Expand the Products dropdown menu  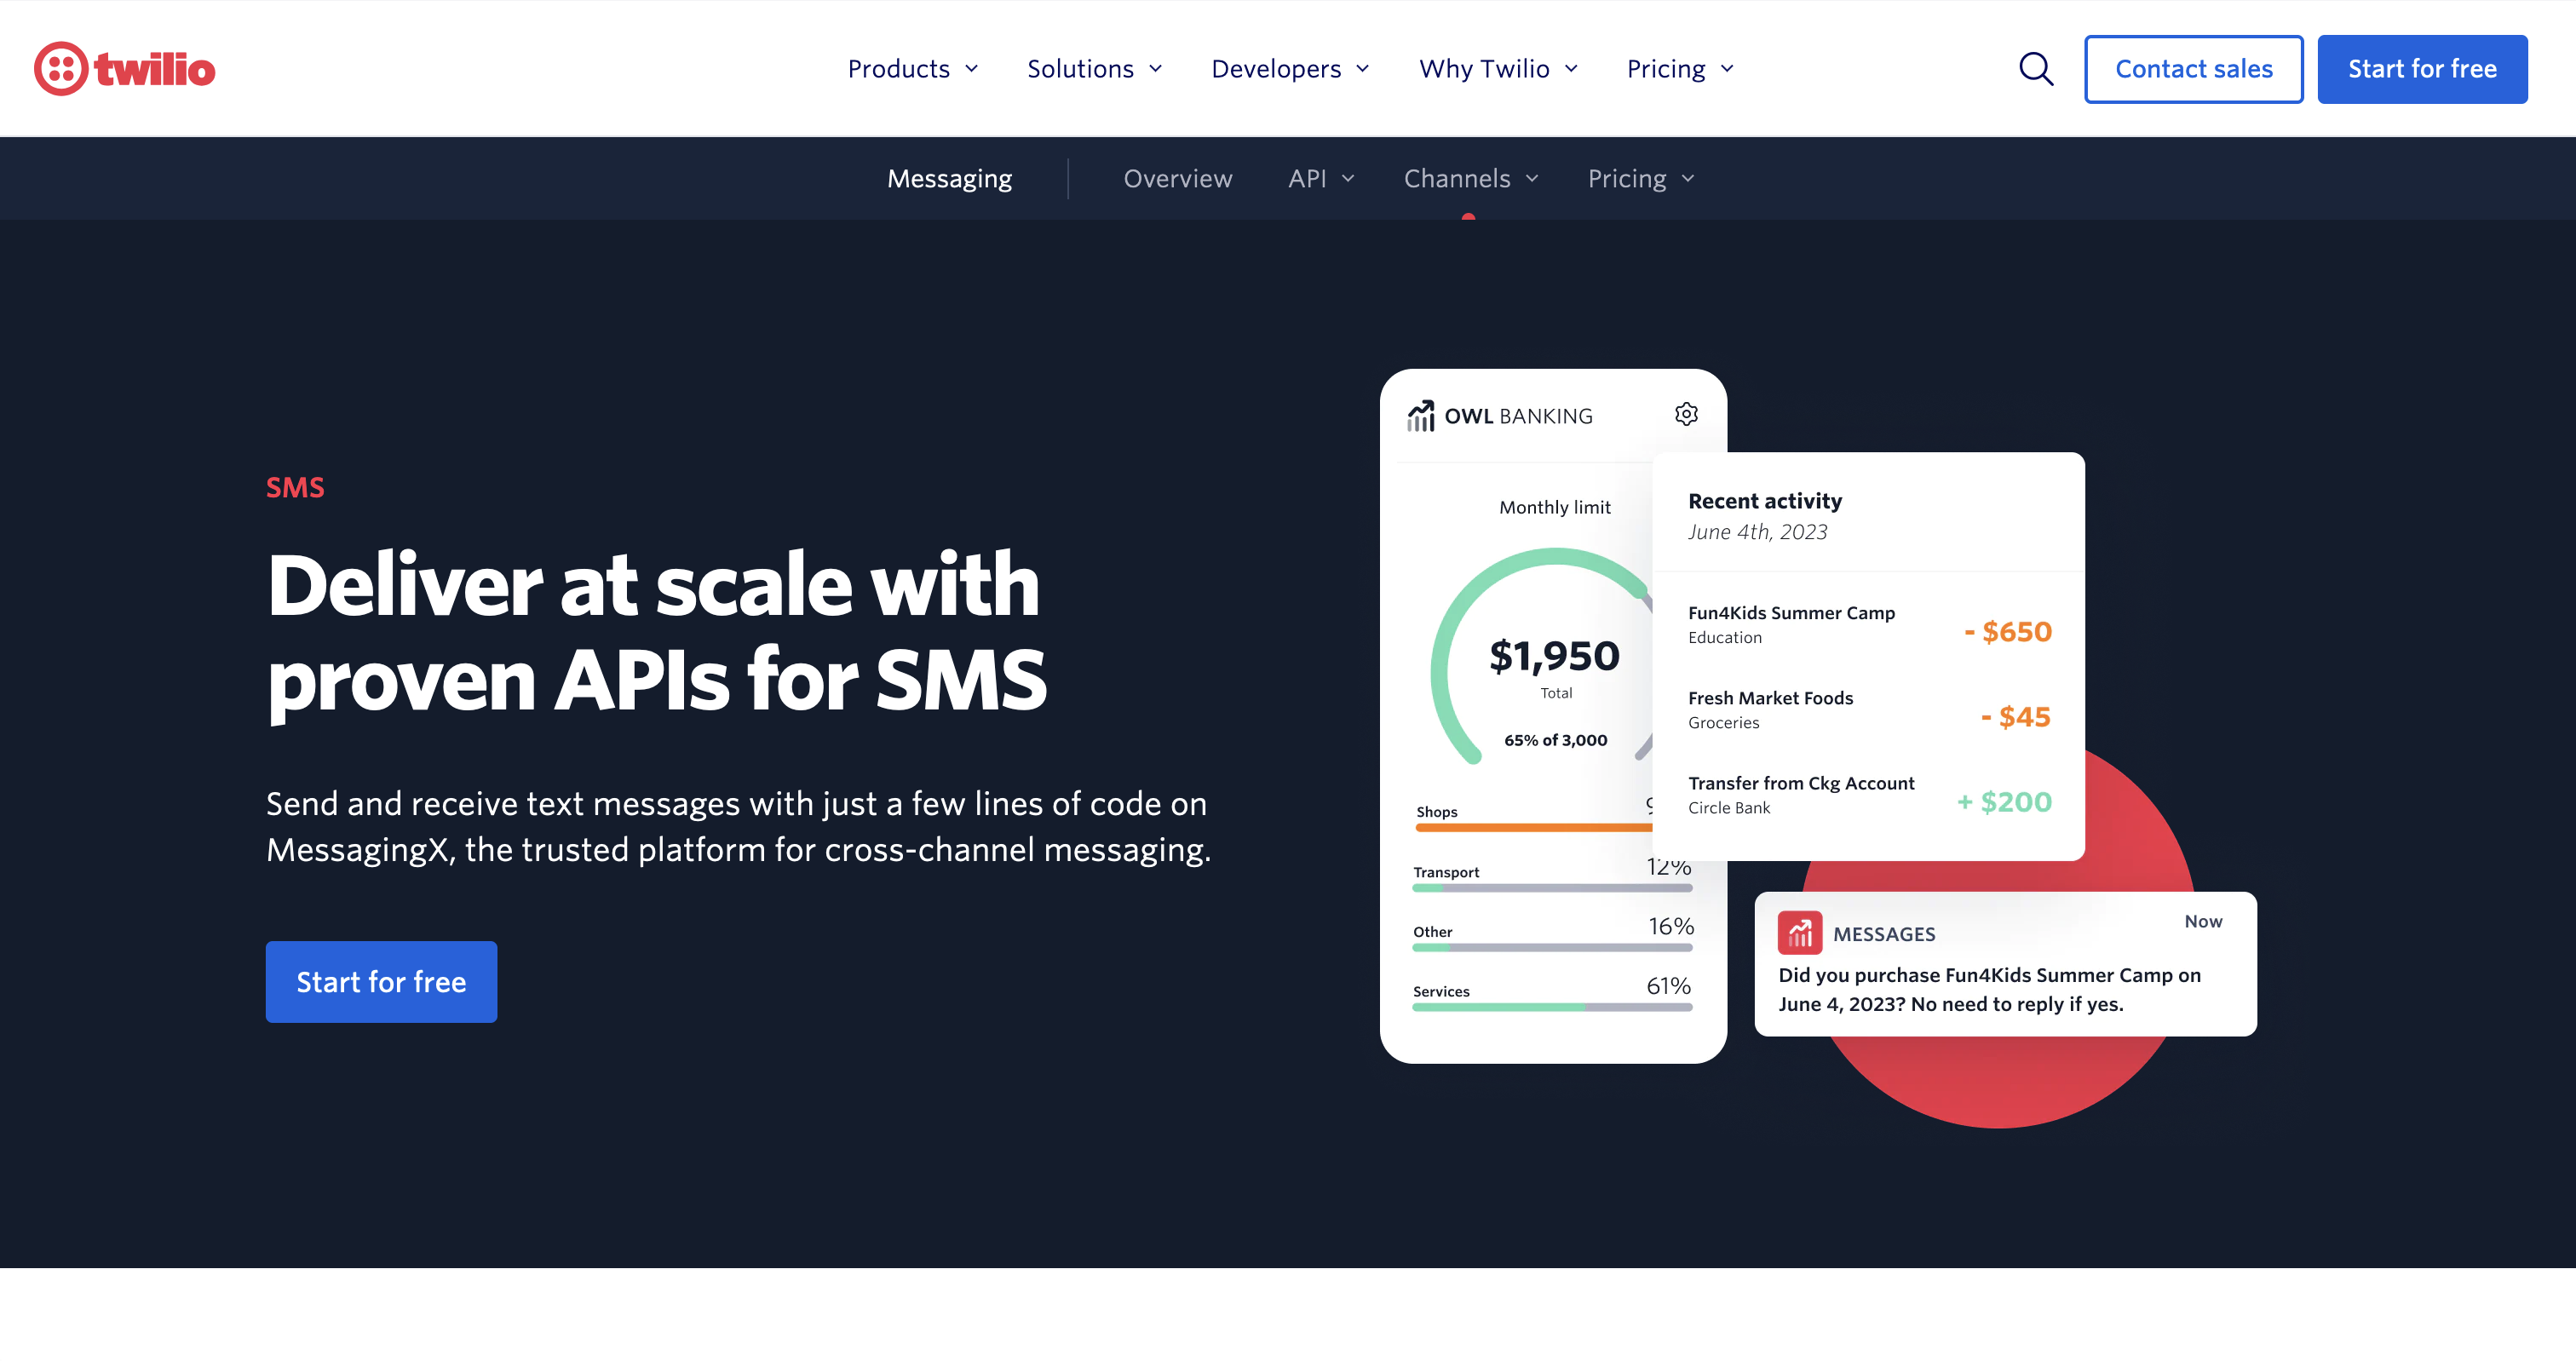click(911, 68)
